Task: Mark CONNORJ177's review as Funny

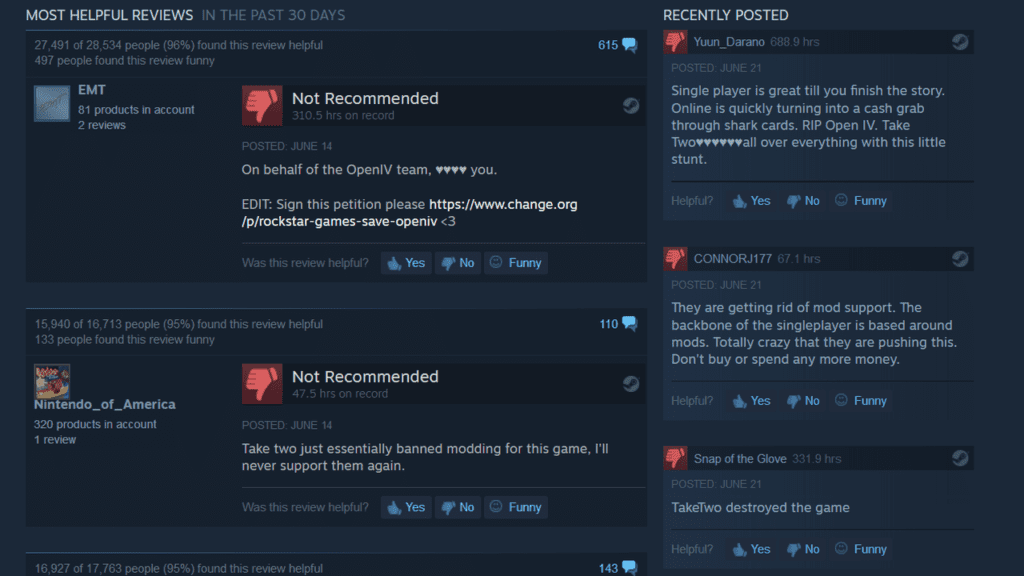Action: click(x=861, y=400)
